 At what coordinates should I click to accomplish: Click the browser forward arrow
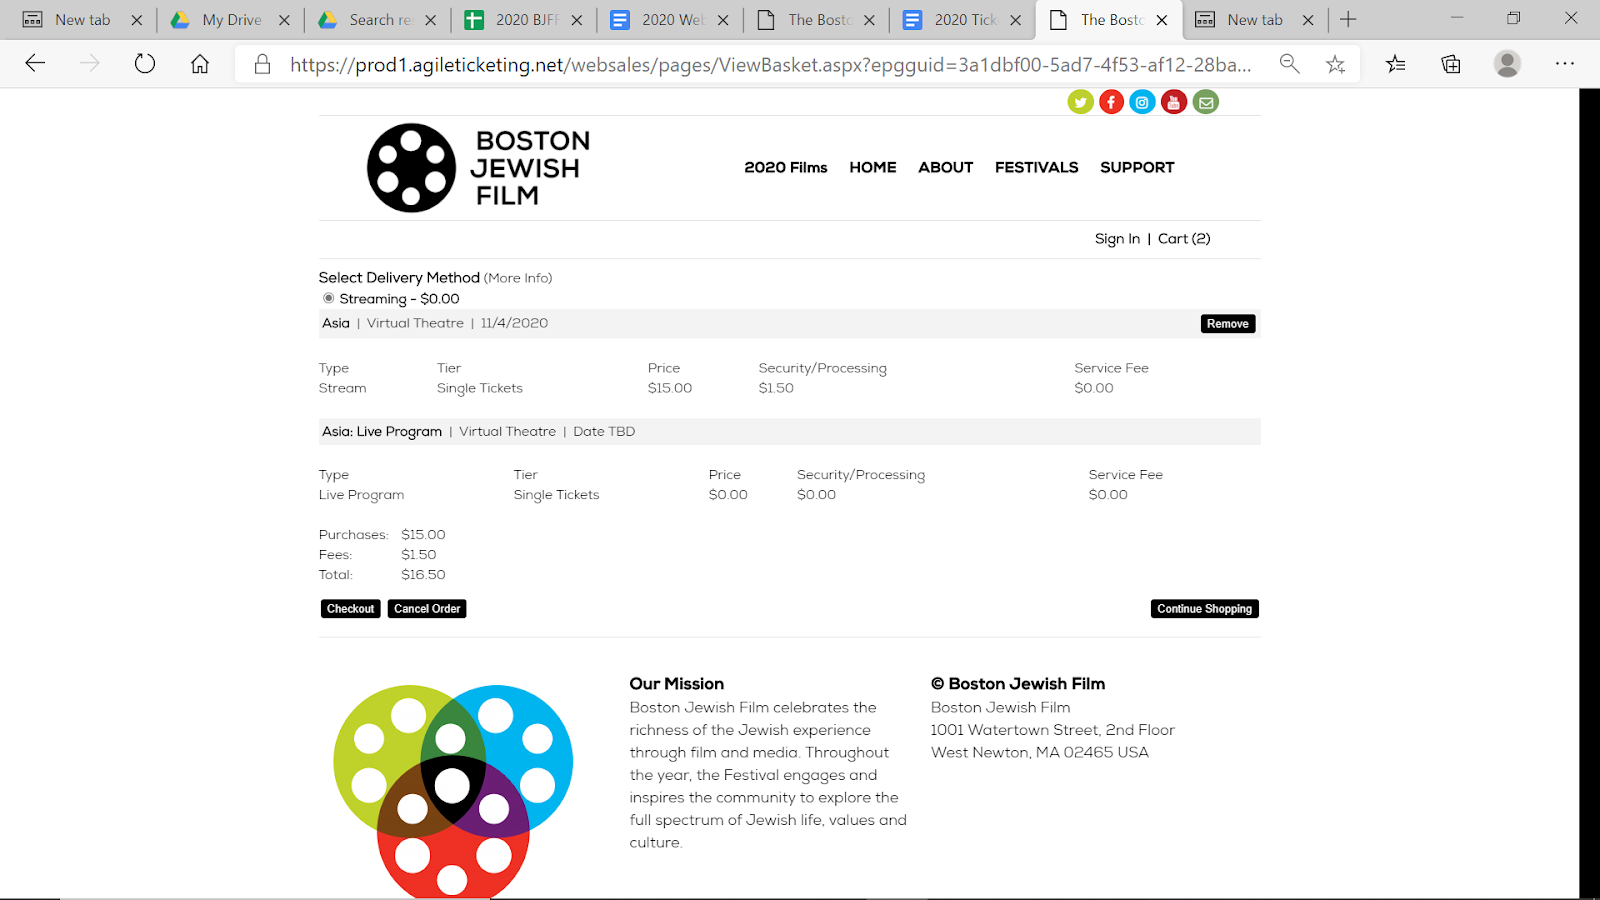pyautogui.click(x=90, y=64)
